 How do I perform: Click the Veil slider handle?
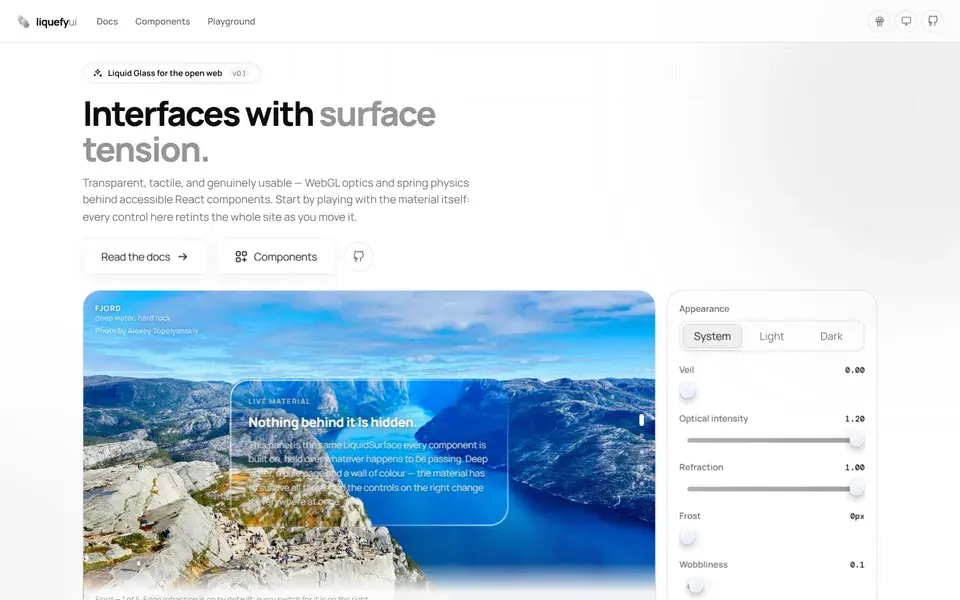[688, 391]
